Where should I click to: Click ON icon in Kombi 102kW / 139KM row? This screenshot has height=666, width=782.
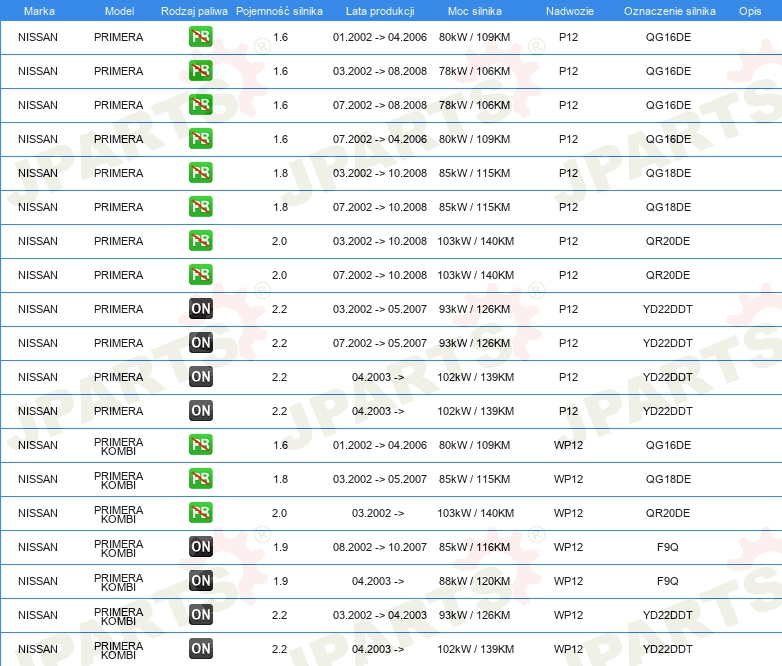pyautogui.click(x=200, y=649)
